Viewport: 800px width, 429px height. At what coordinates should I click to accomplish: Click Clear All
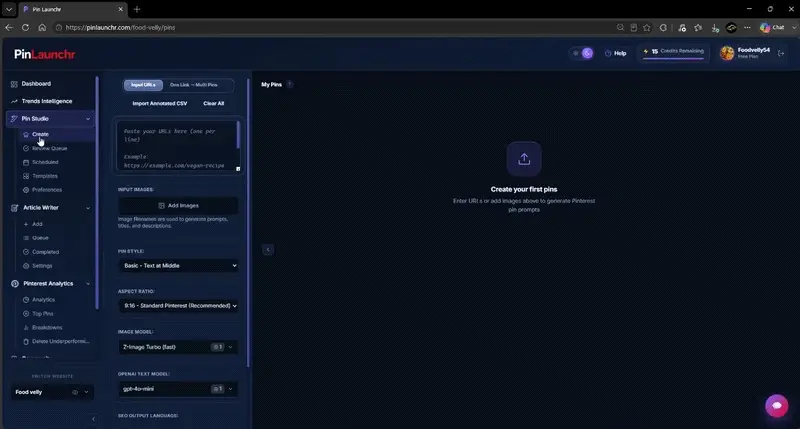point(213,104)
